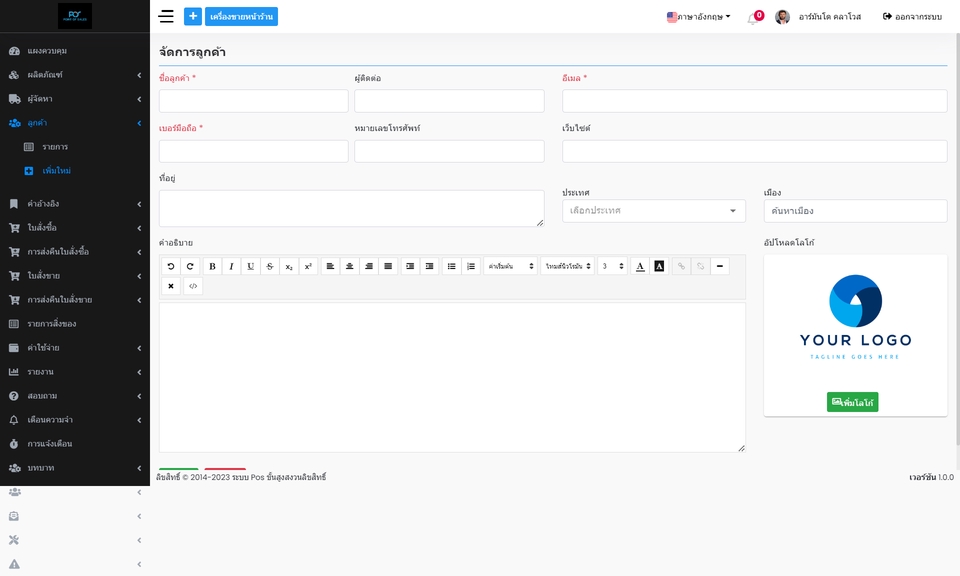Align text right in editor
Image resolution: width=960 pixels, height=576 pixels.
(x=369, y=266)
